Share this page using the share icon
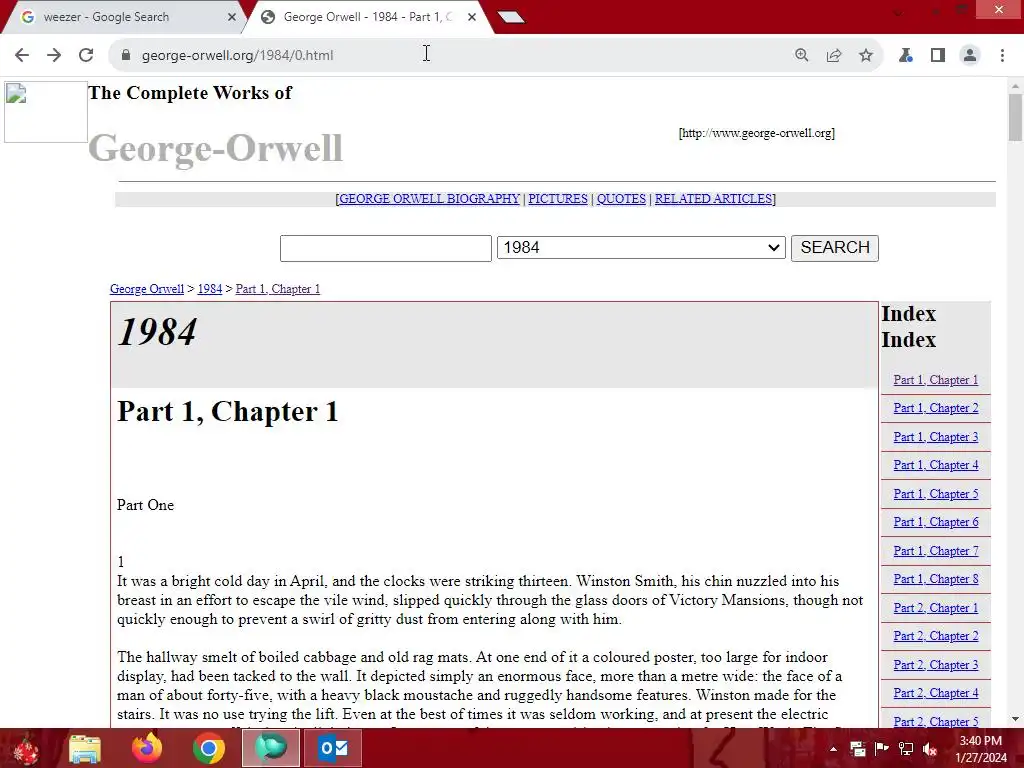The height and width of the screenshot is (768, 1024). [x=833, y=56]
